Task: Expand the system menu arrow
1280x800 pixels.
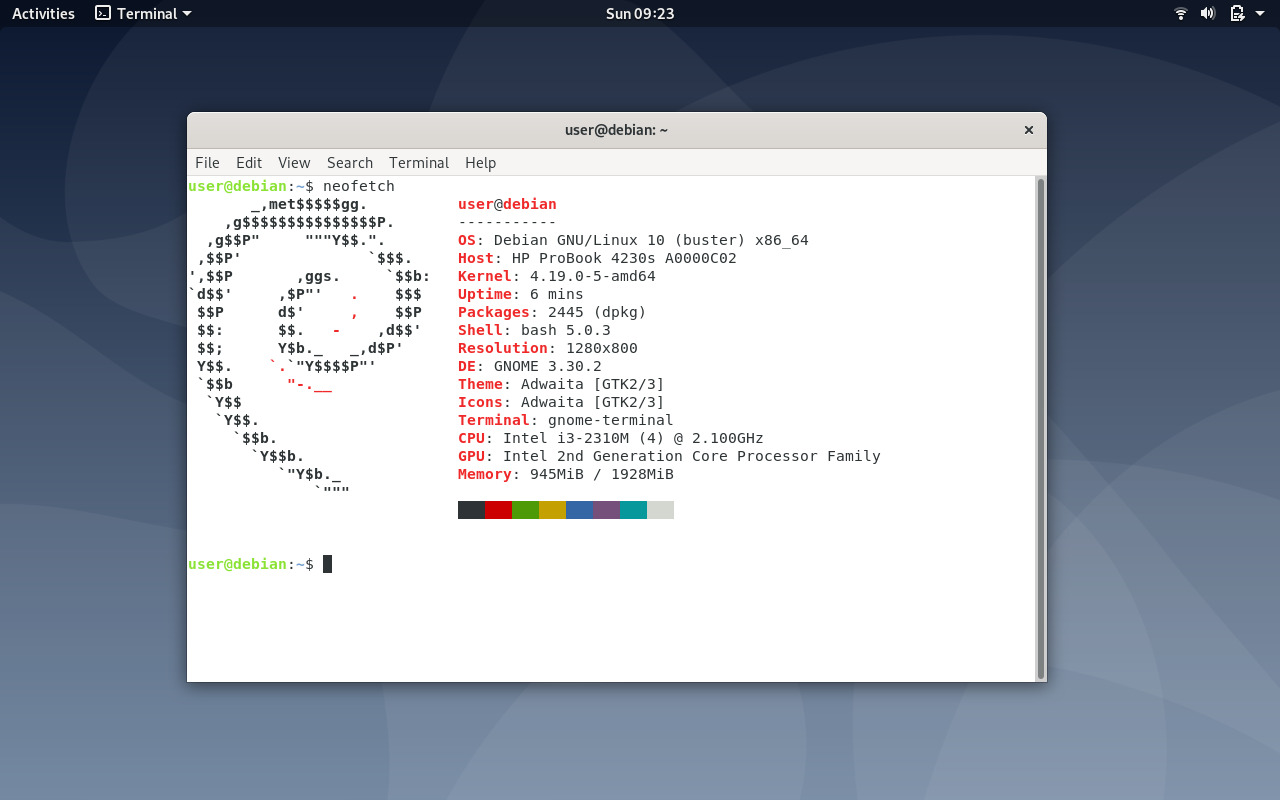Action: 1260,14
